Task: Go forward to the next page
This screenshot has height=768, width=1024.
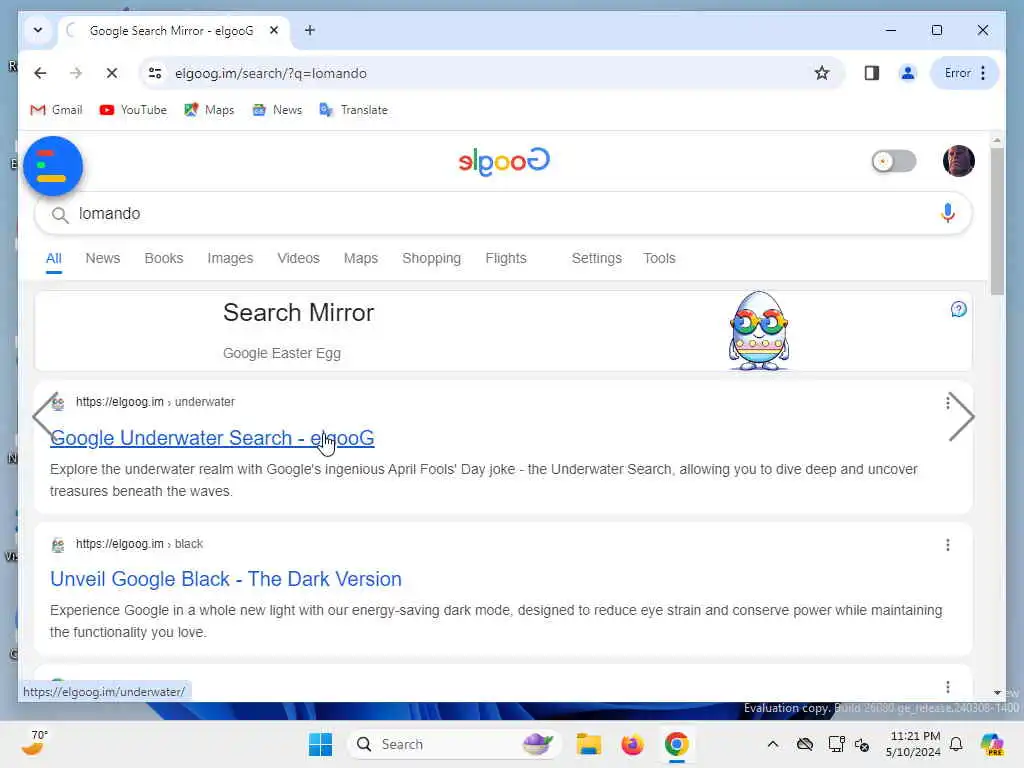Action: 76,73
